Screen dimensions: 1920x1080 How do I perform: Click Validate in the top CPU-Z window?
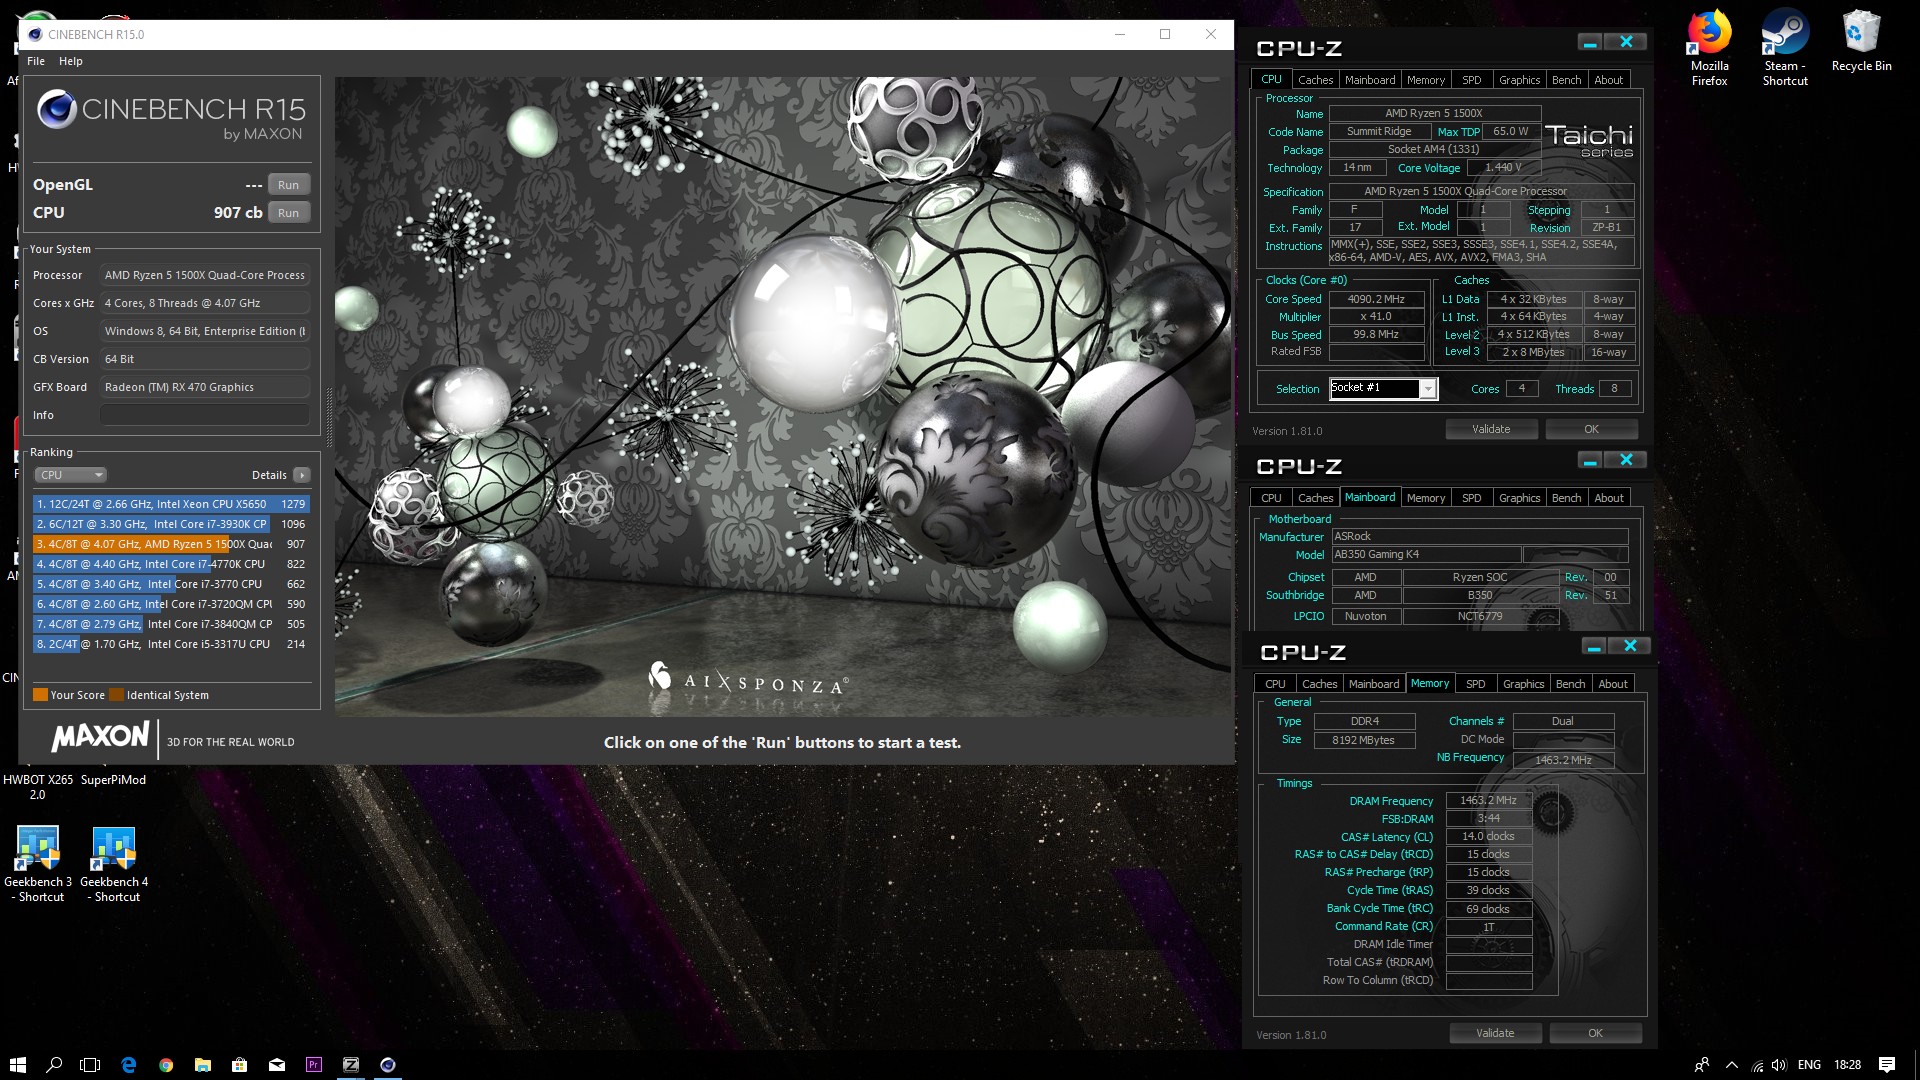1491,429
